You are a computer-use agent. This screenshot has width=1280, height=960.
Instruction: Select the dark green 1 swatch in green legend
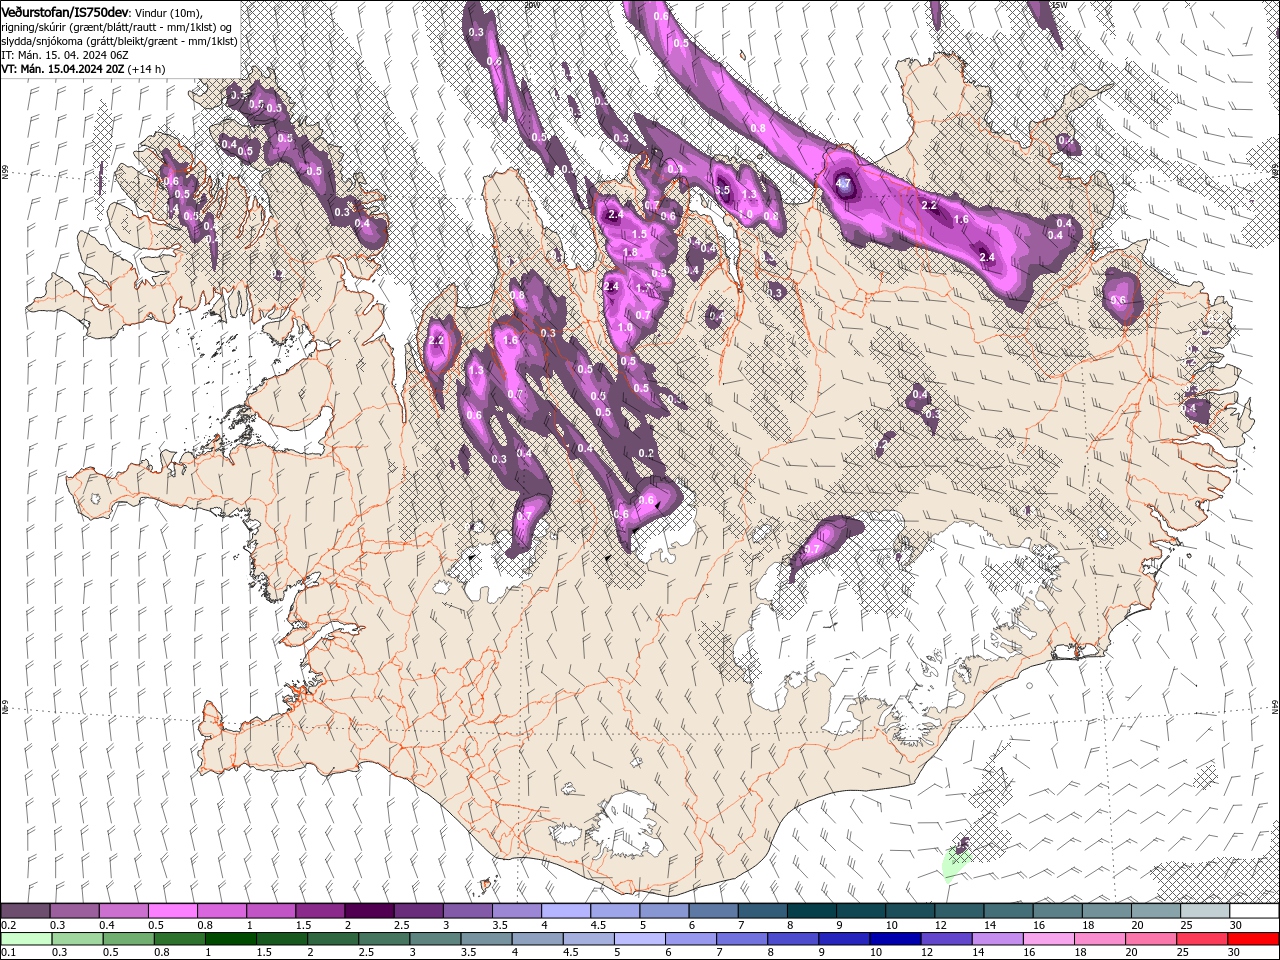tap(230, 939)
